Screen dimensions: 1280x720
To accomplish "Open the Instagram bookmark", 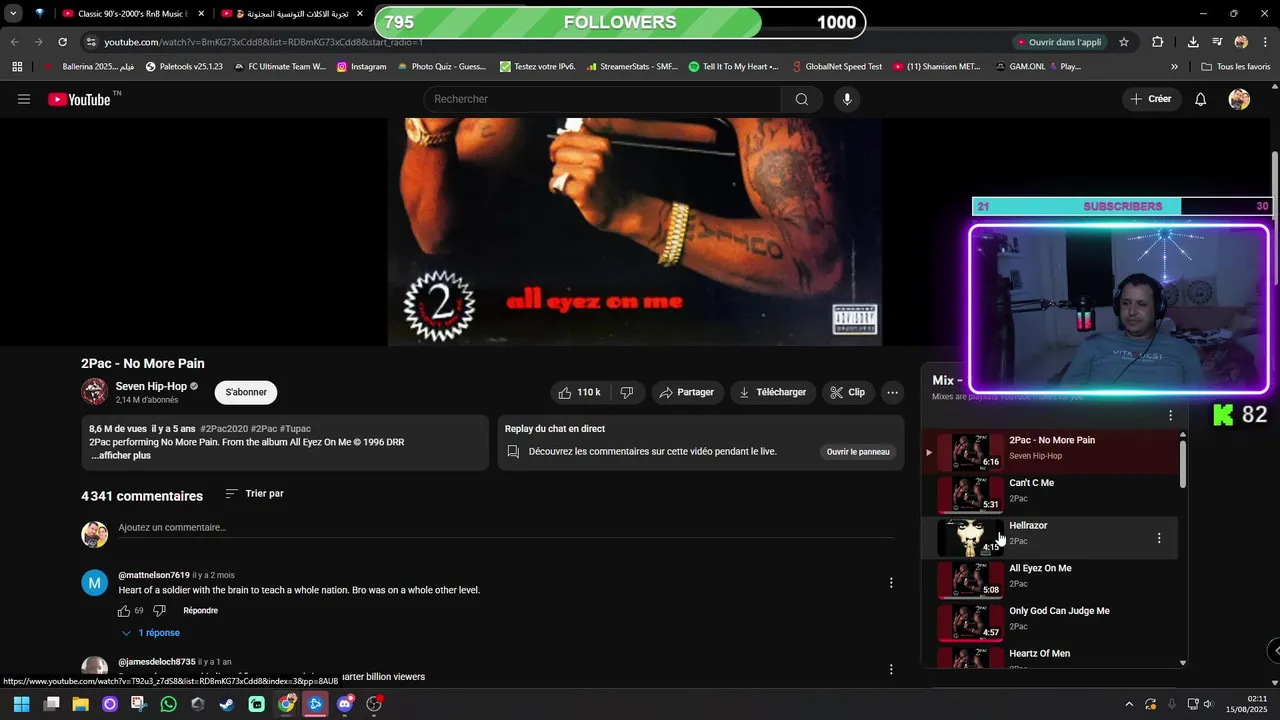I will point(361,67).
